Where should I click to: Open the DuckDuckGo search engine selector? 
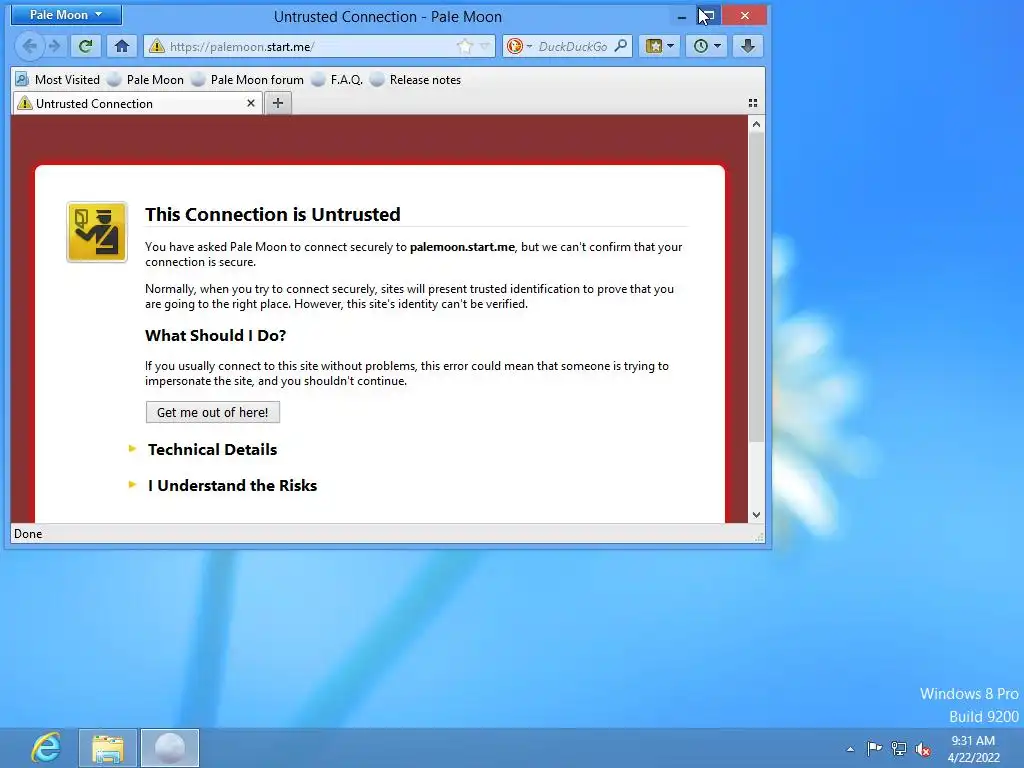(x=519, y=46)
